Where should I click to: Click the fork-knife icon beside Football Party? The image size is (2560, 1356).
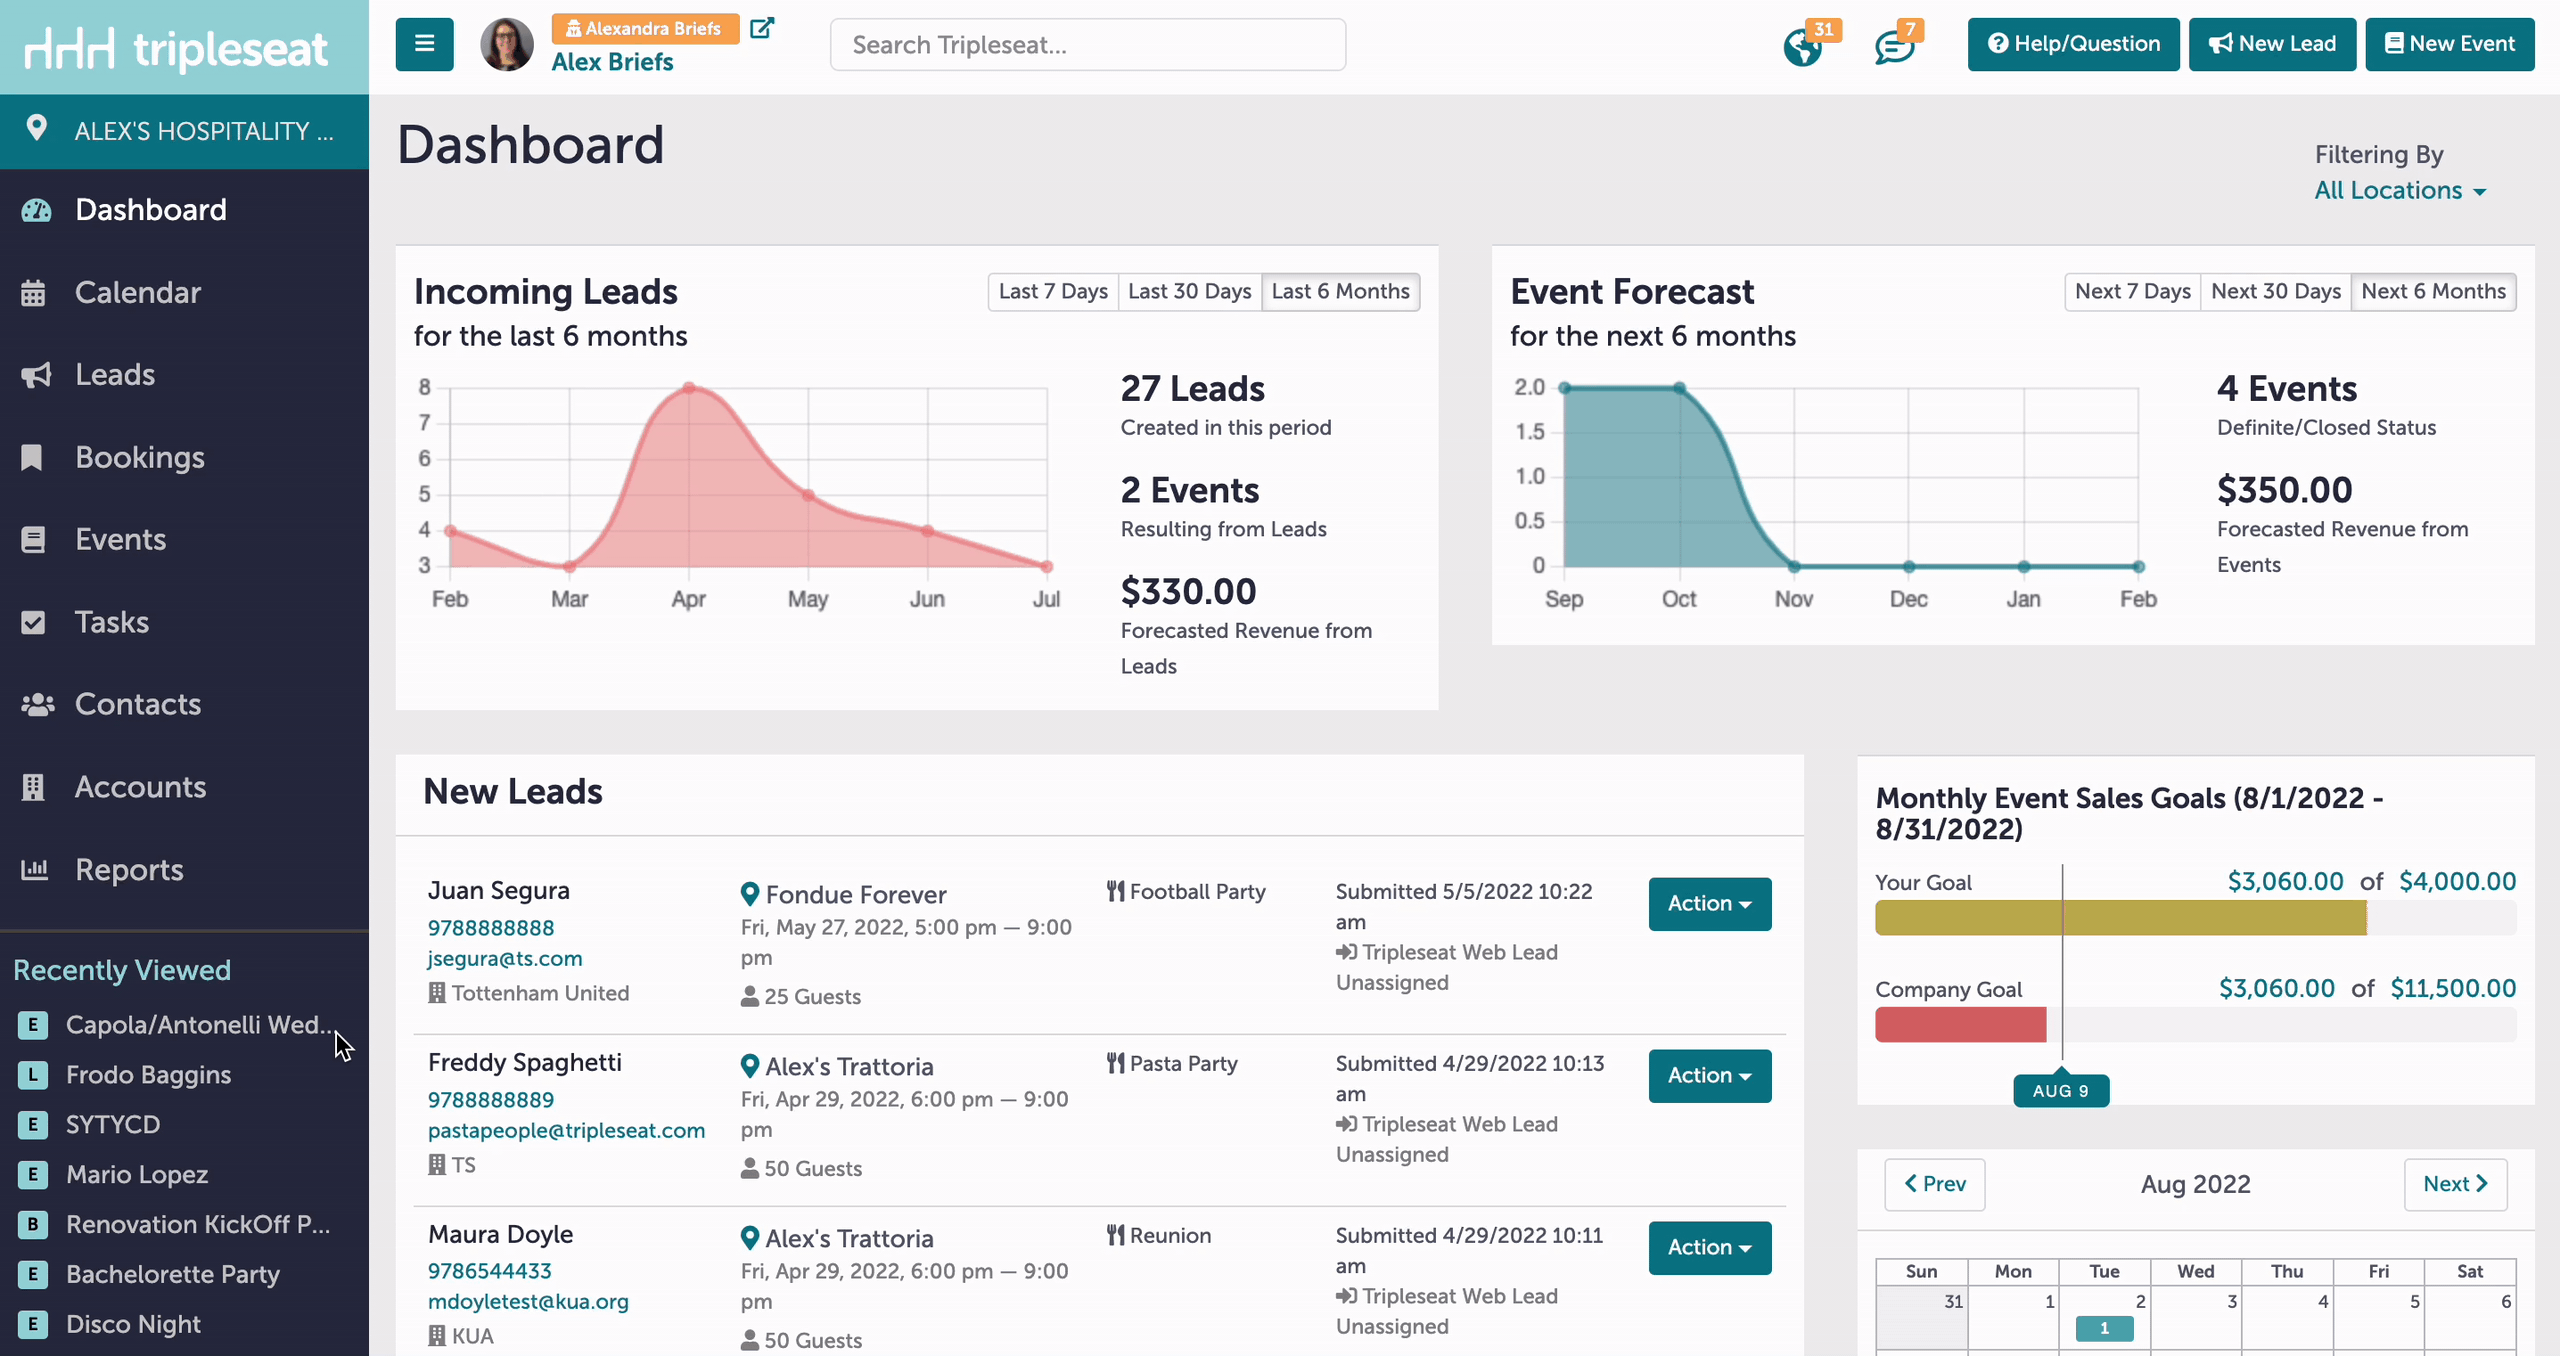tap(1116, 891)
